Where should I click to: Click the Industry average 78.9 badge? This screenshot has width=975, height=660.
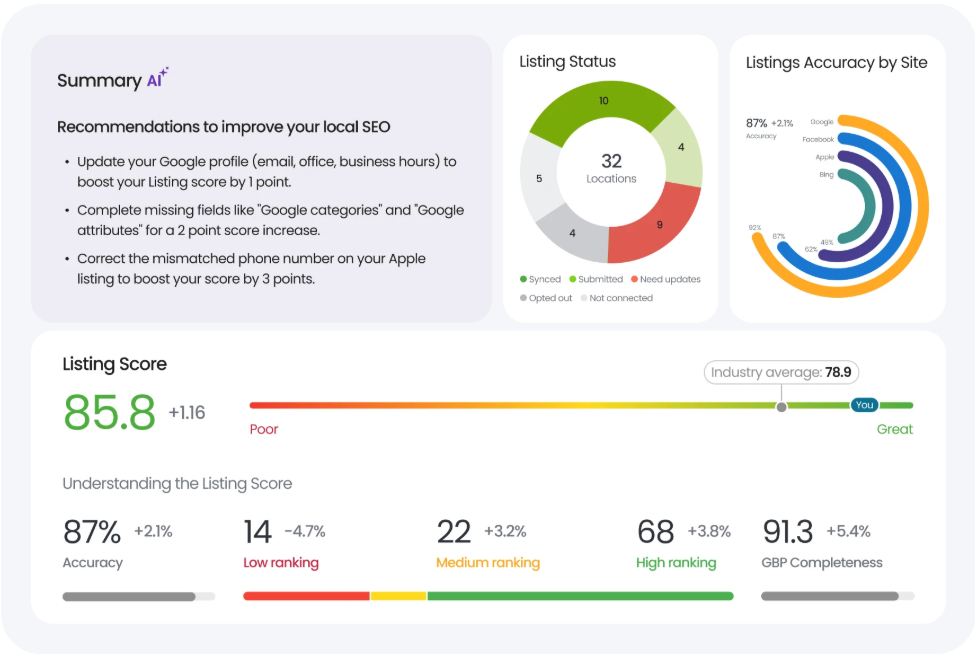[x=782, y=372]
